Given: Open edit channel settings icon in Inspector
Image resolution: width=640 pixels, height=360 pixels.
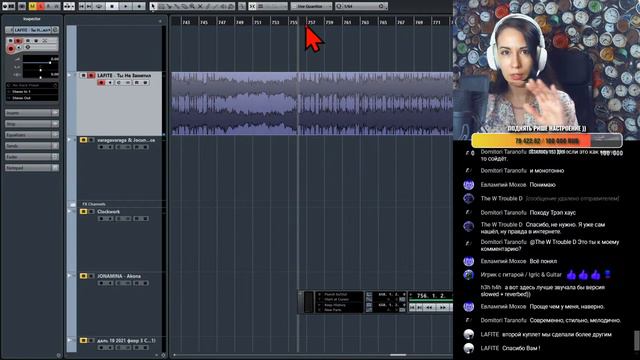Looking at the screenshot, I should pyautogui.click(x=55, y=30).
